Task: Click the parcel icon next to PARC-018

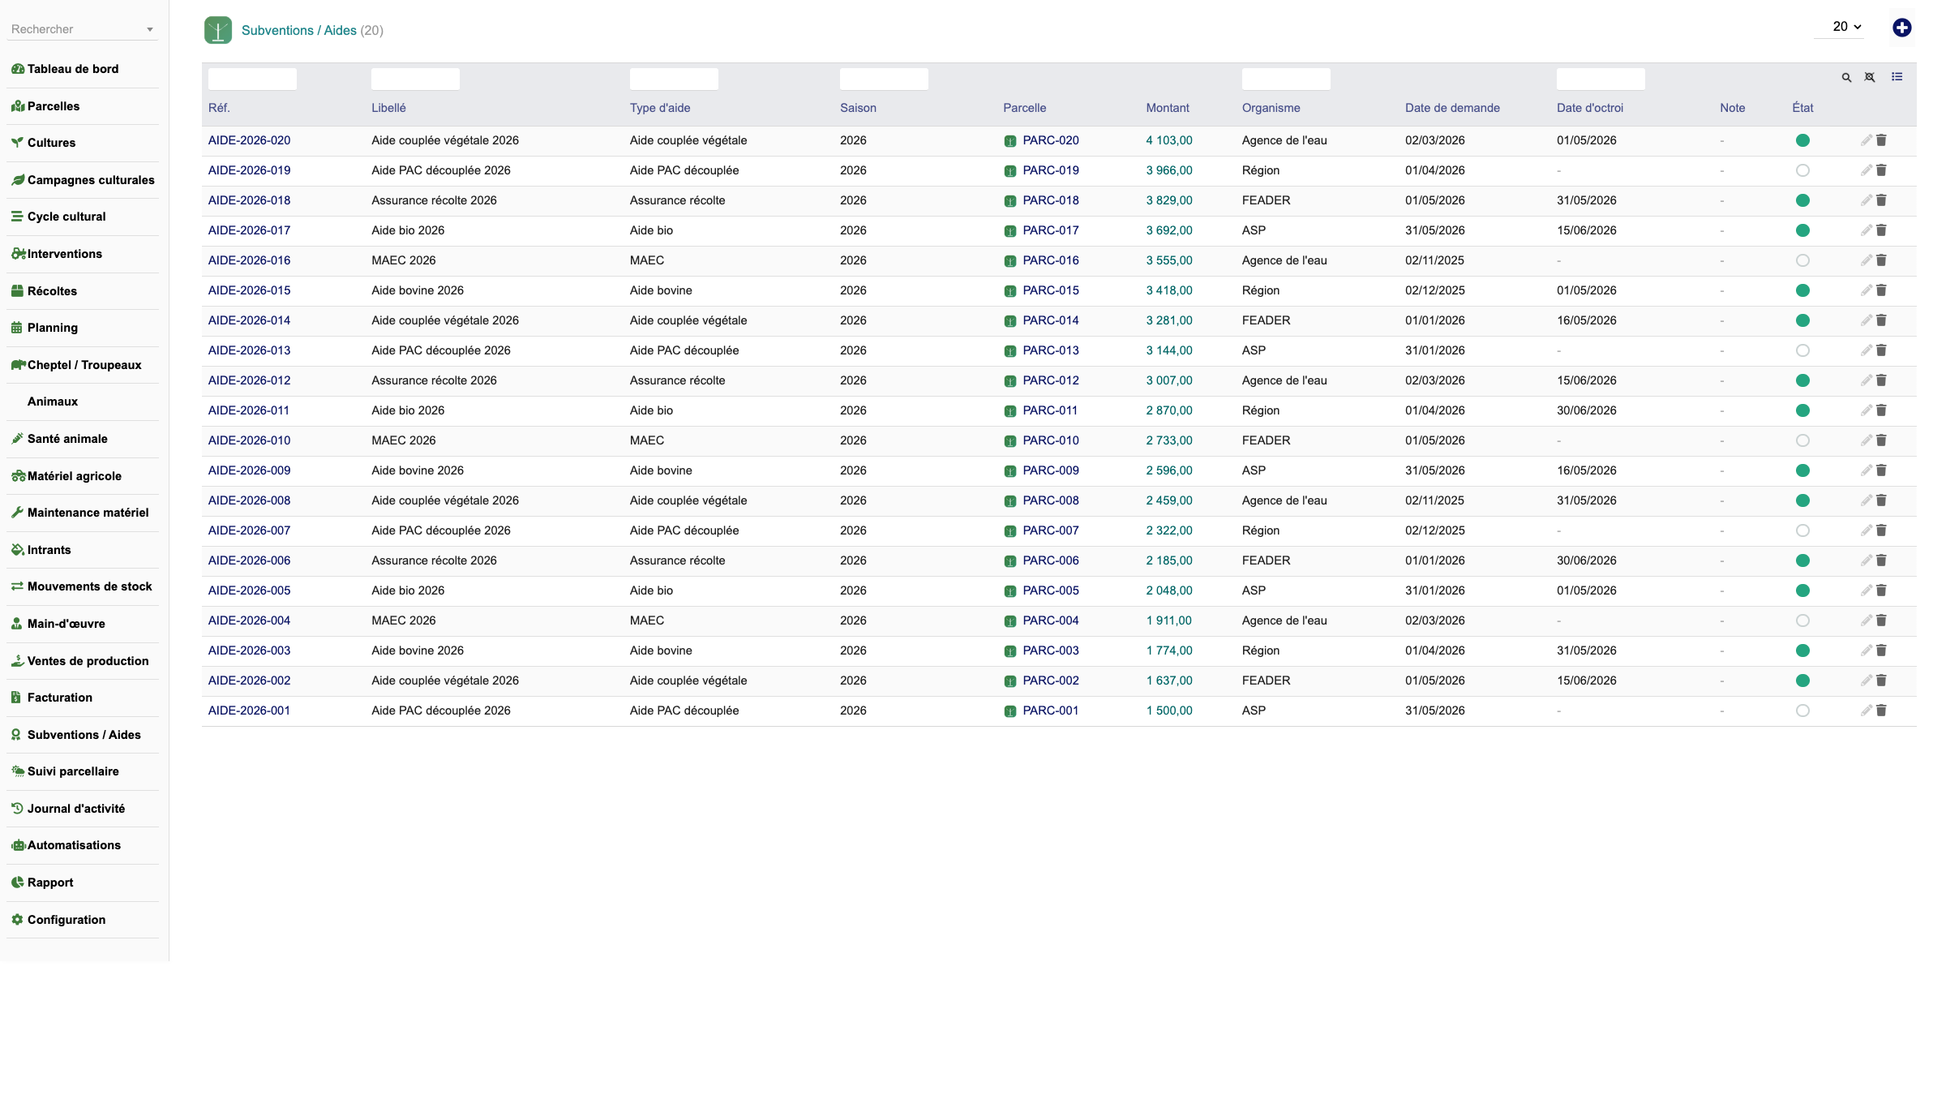Action: [1009, 201]
